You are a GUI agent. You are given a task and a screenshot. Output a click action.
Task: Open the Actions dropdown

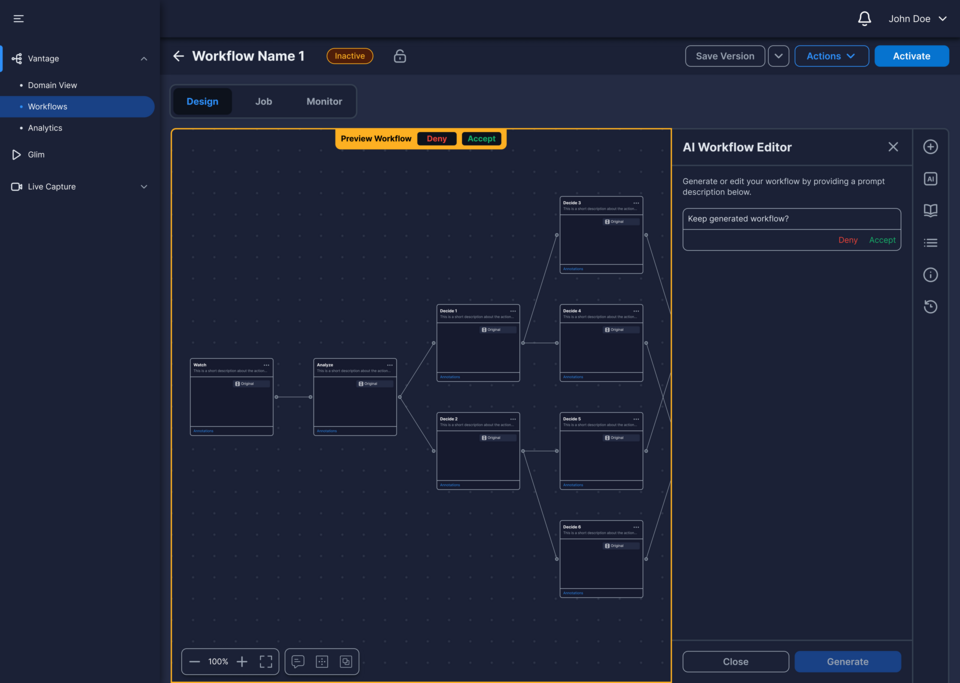(831, 56)
